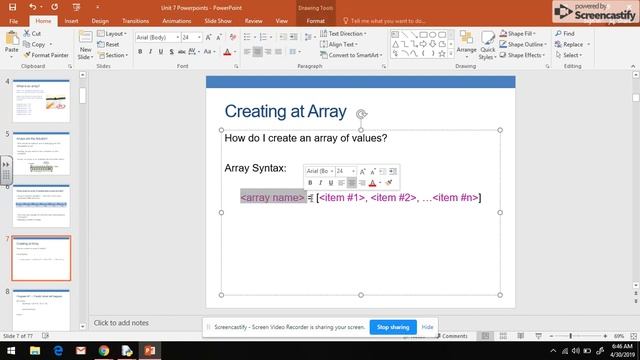Toggle align left in the ribbon
The width and height of the screenshot is (640, 360).
247,52
